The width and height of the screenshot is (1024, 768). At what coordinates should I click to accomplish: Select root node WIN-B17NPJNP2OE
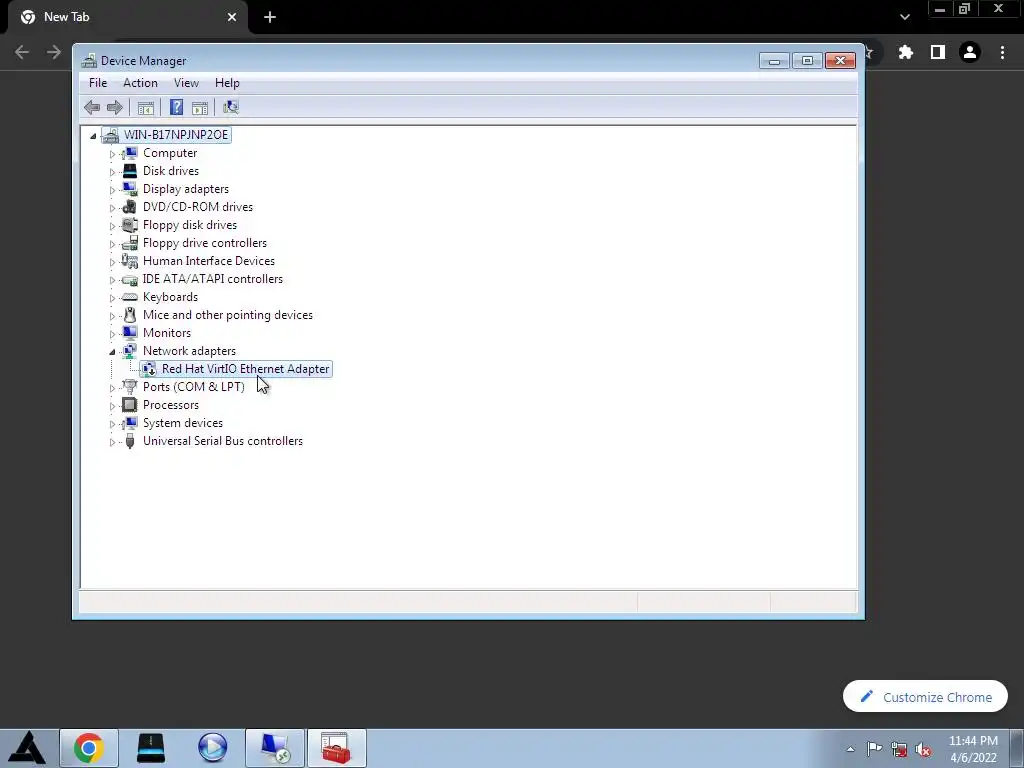176,135
